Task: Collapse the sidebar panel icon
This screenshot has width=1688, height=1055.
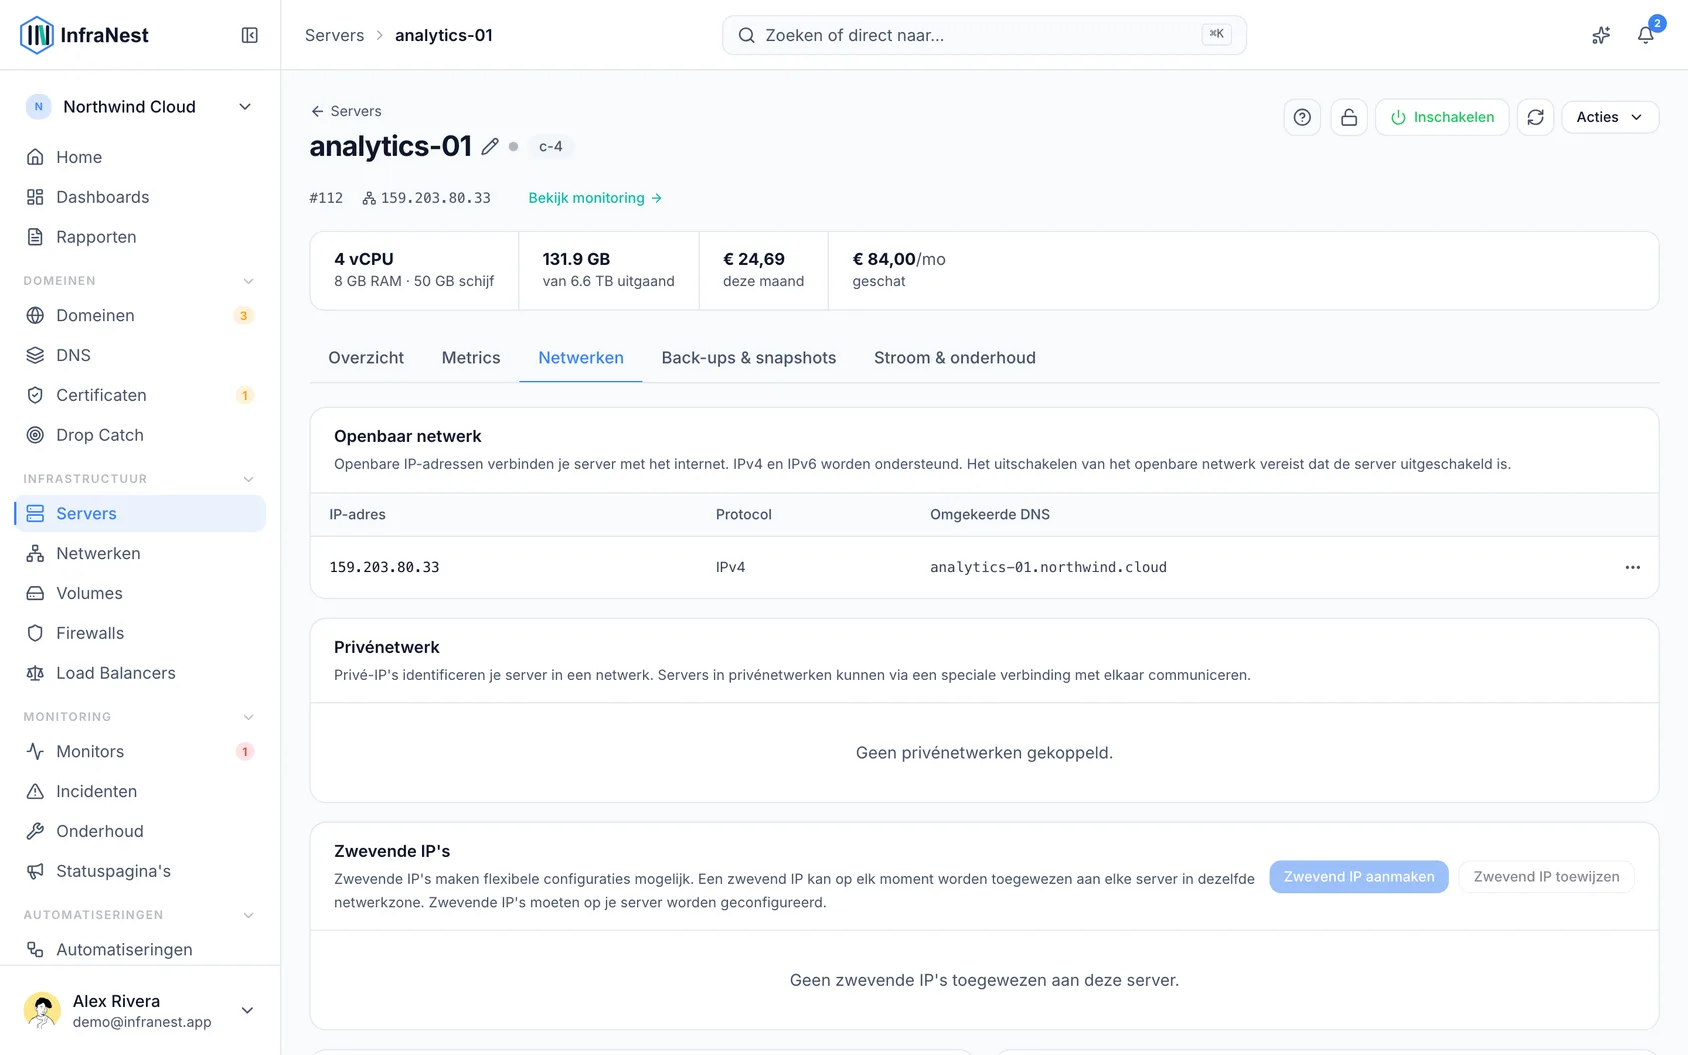Action: point(250,35)
